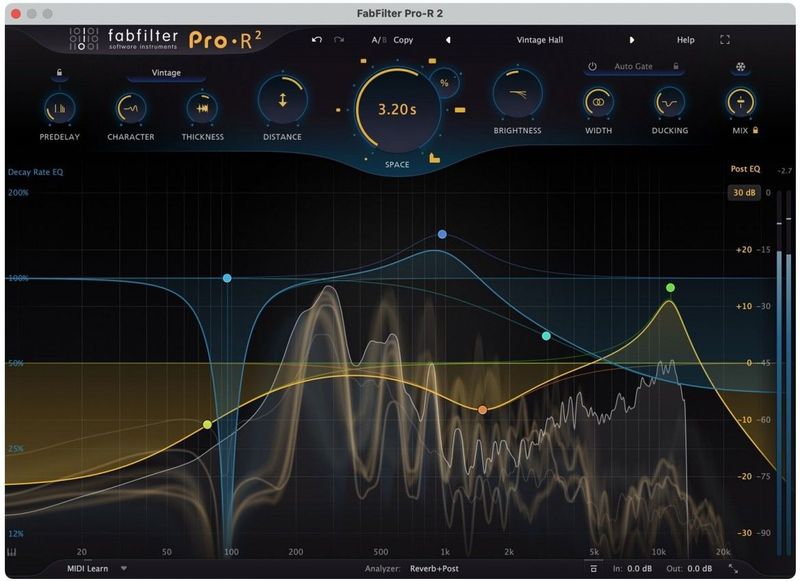Viewport: 800px width, 581px height.
Task: Toggle the Auto Gate lock icon
Action: (x=676, y=66)
